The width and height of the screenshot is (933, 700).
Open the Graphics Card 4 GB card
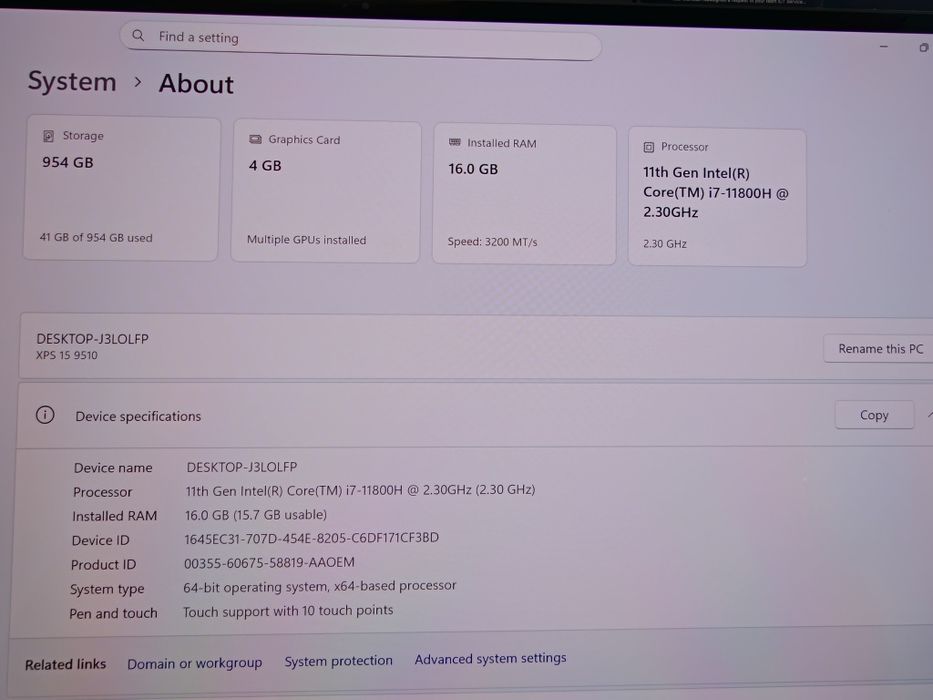[x=326, y=191]
